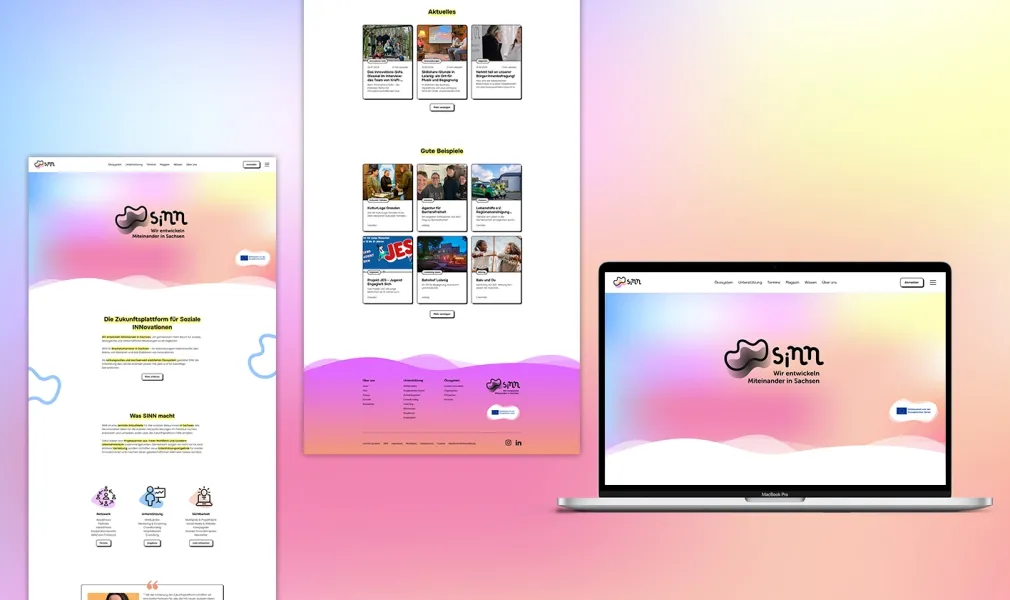The height and width of the screenshot is (600, 1010).
Task: Open the Bürger:innenbefragung news card
Action: pyautogui.click(x=496, y=62)
